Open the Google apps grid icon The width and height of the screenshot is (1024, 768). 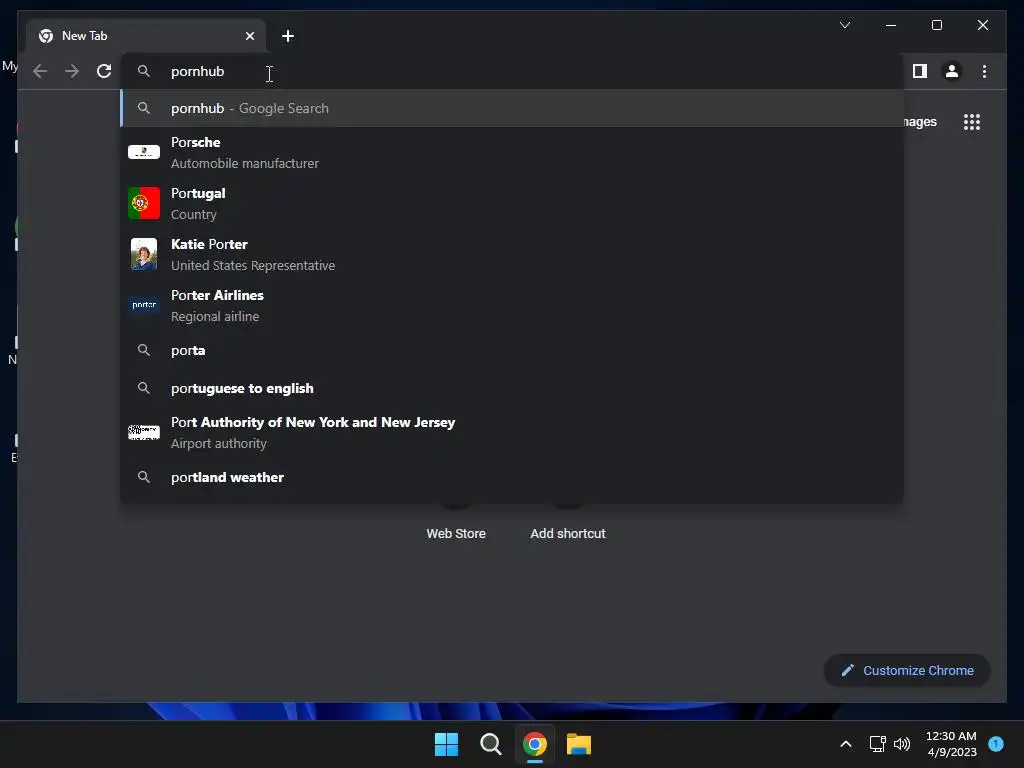coord(972,122)
